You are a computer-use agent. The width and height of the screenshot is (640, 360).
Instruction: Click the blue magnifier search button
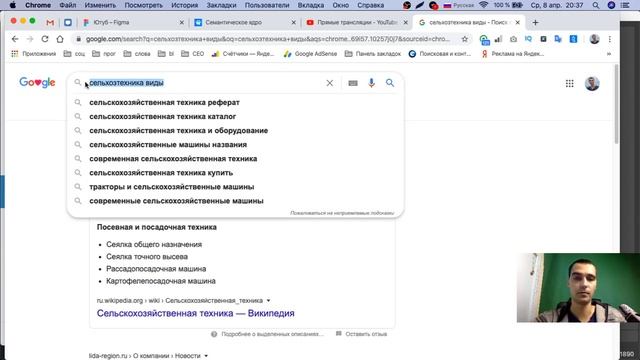tap(390, 83)
